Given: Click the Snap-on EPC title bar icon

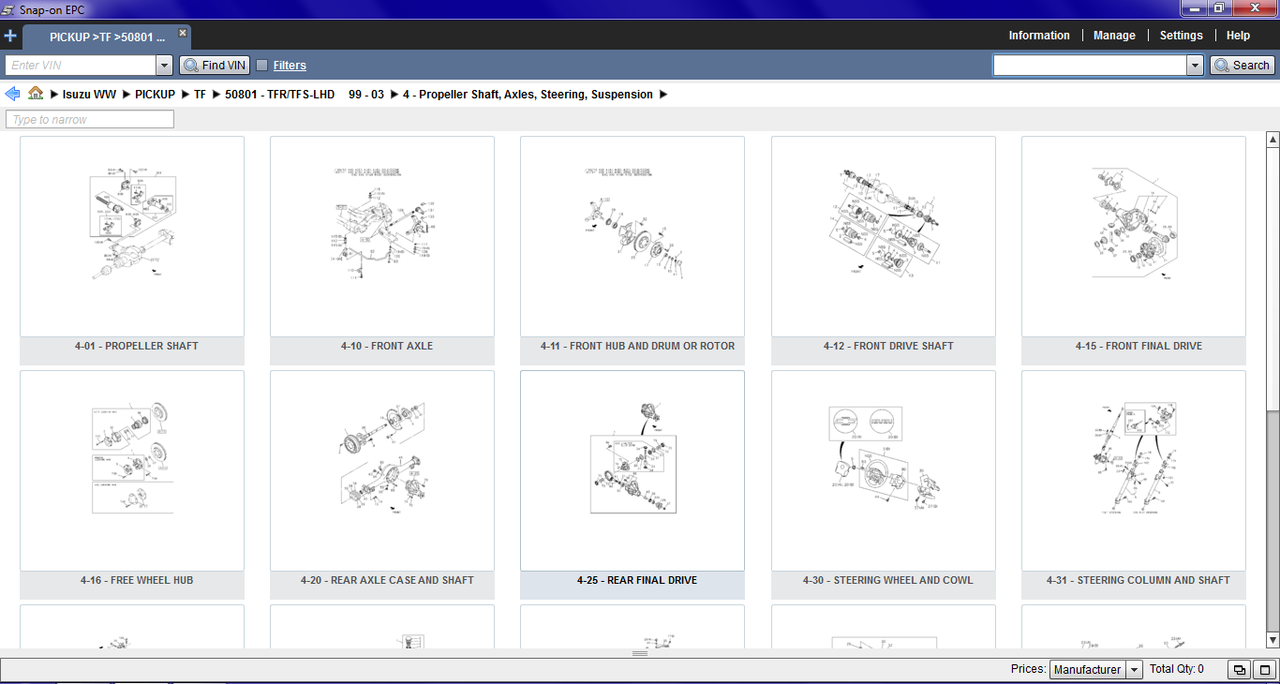Looking at the screenshot, I should coord(9,9).
